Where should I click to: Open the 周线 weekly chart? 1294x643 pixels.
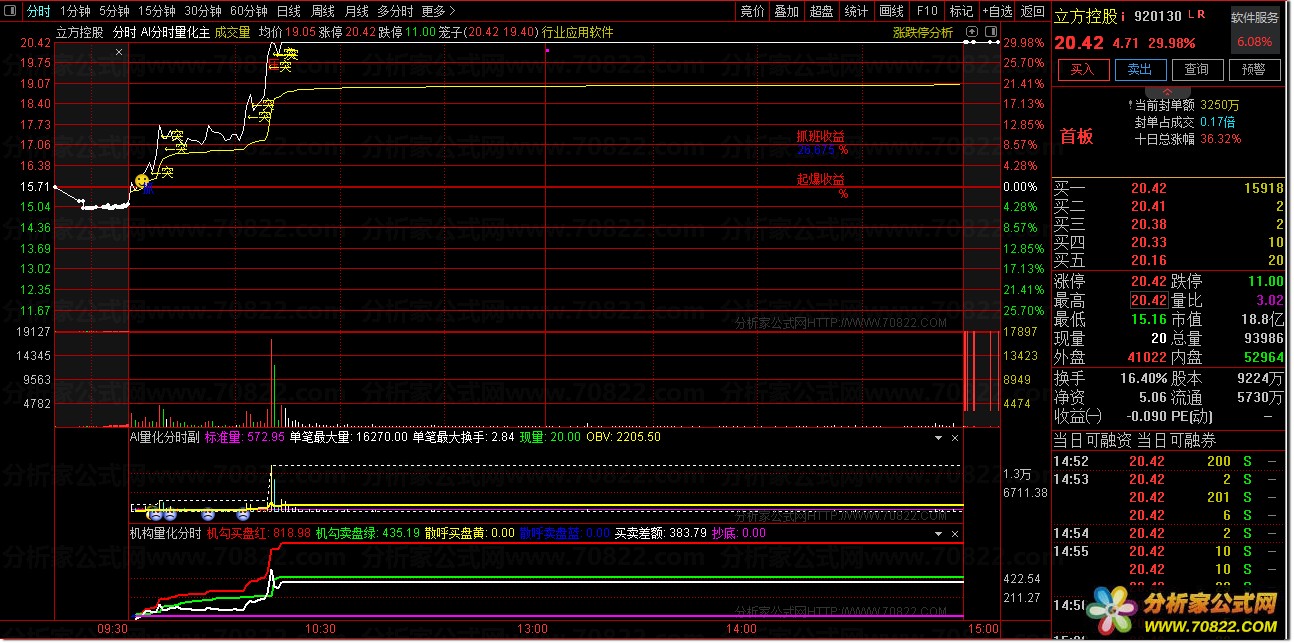[x=322, y=11]
